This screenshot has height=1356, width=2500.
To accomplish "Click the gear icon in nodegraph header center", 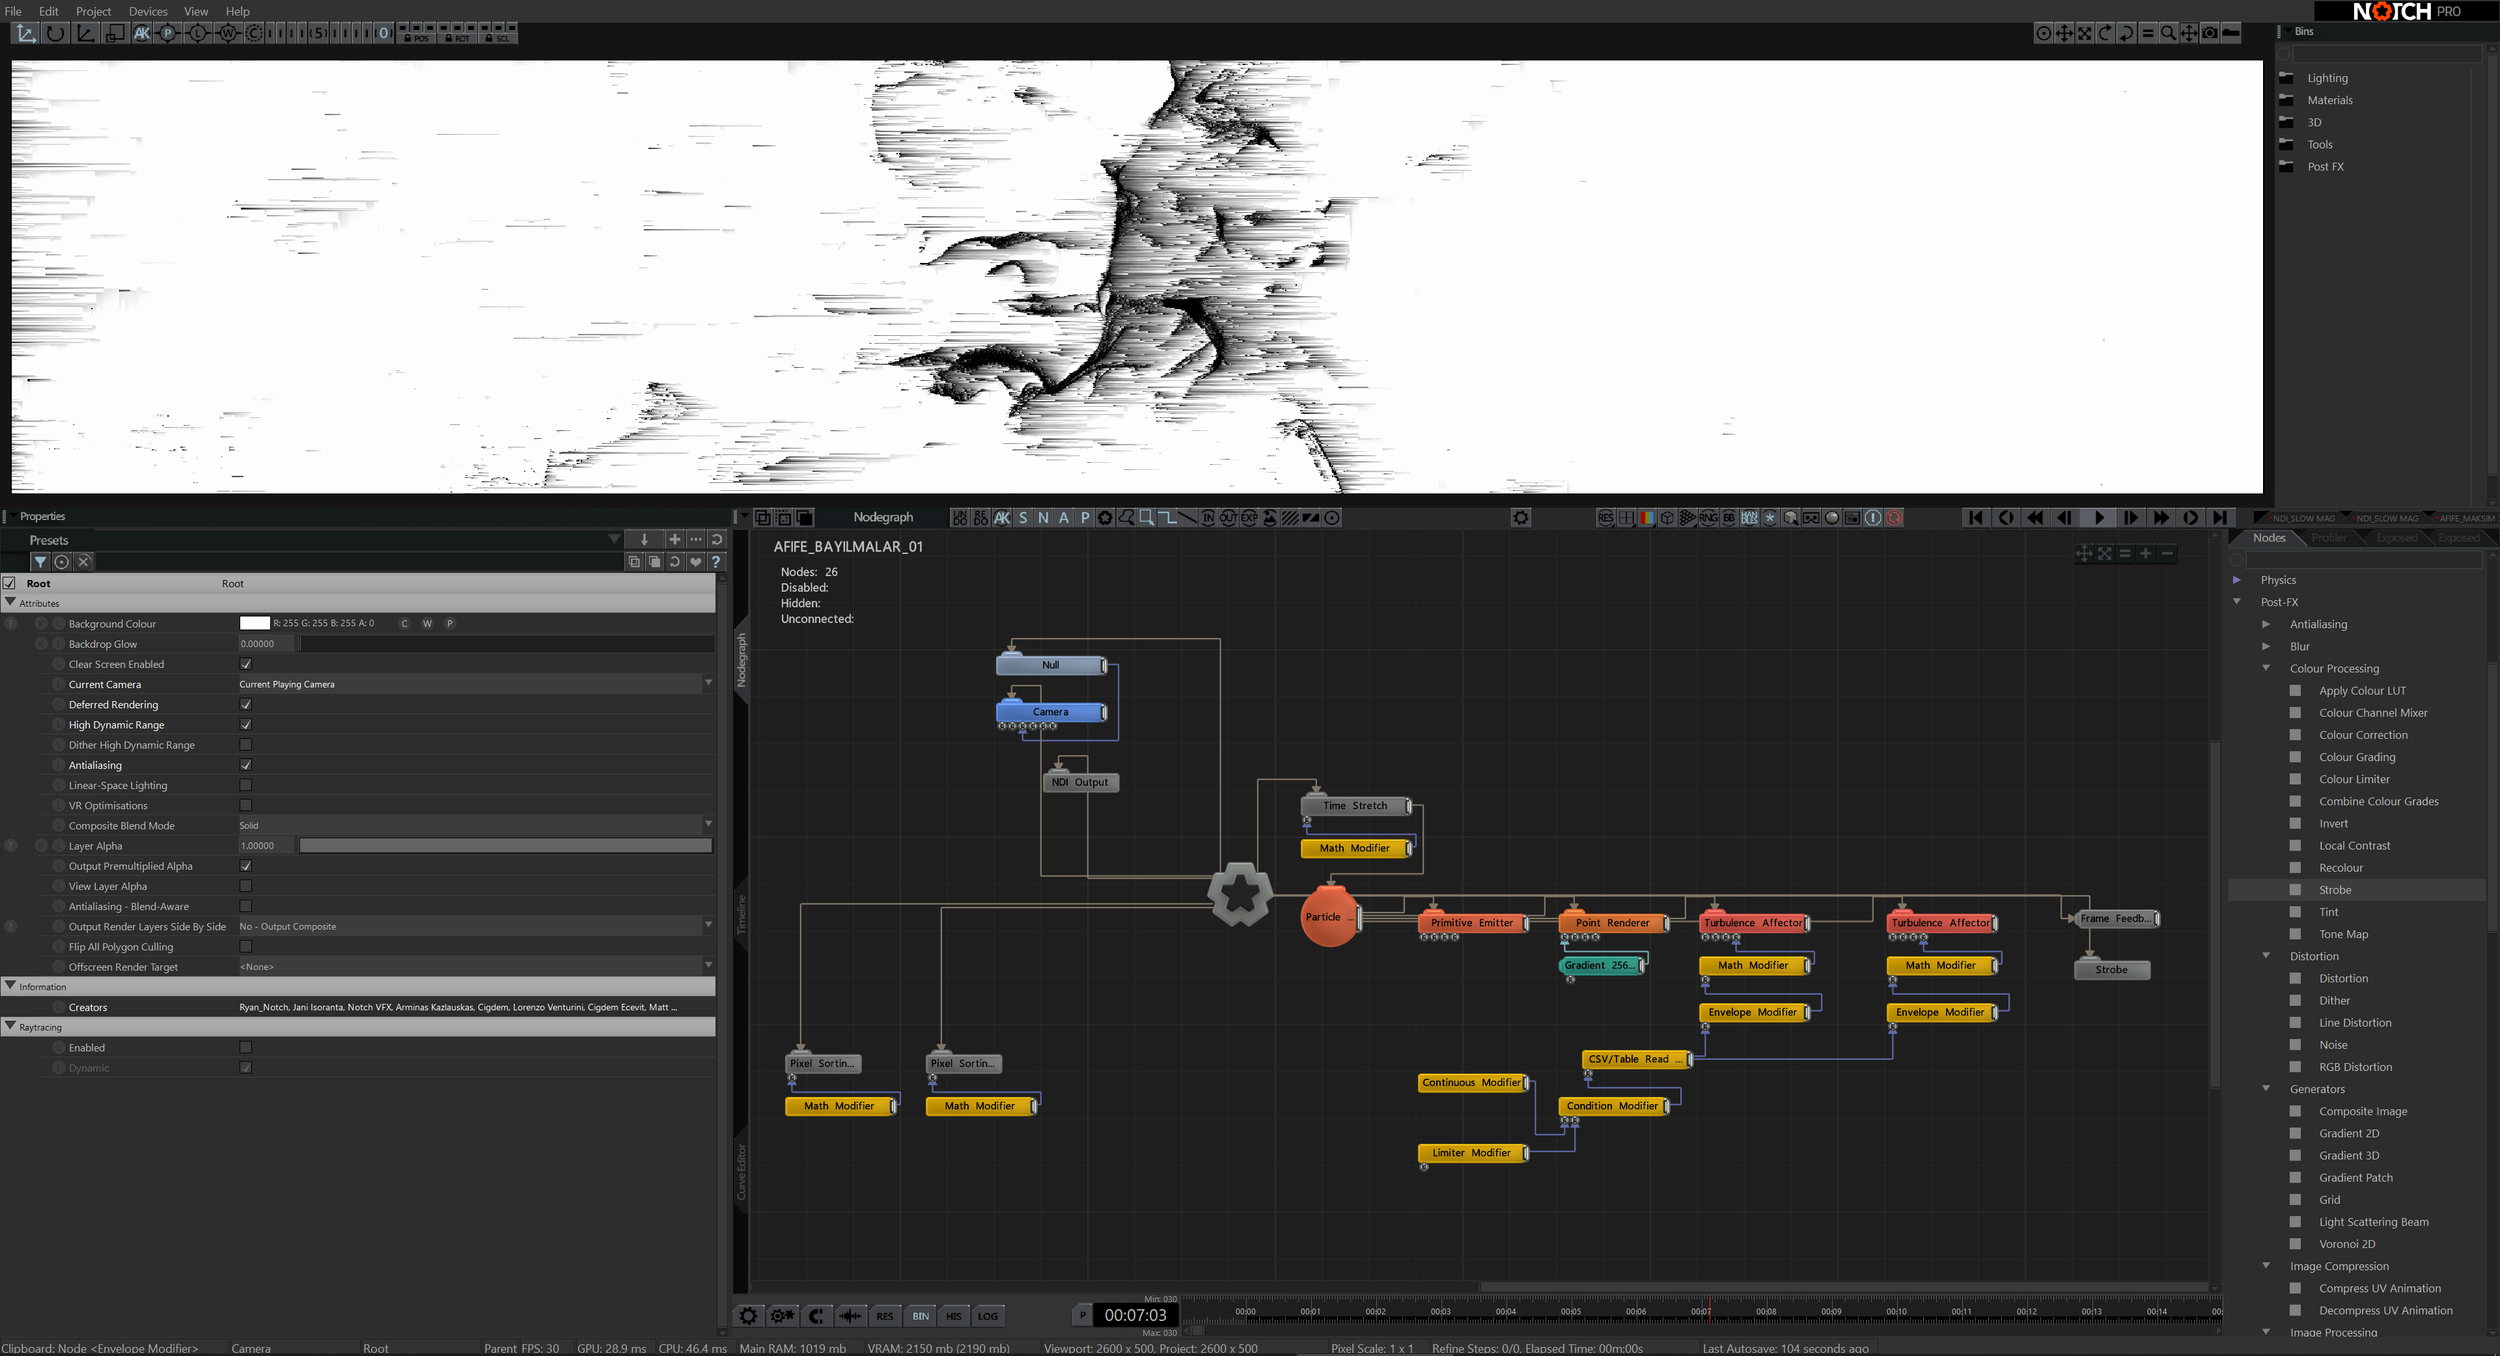I will [1520, 517].
